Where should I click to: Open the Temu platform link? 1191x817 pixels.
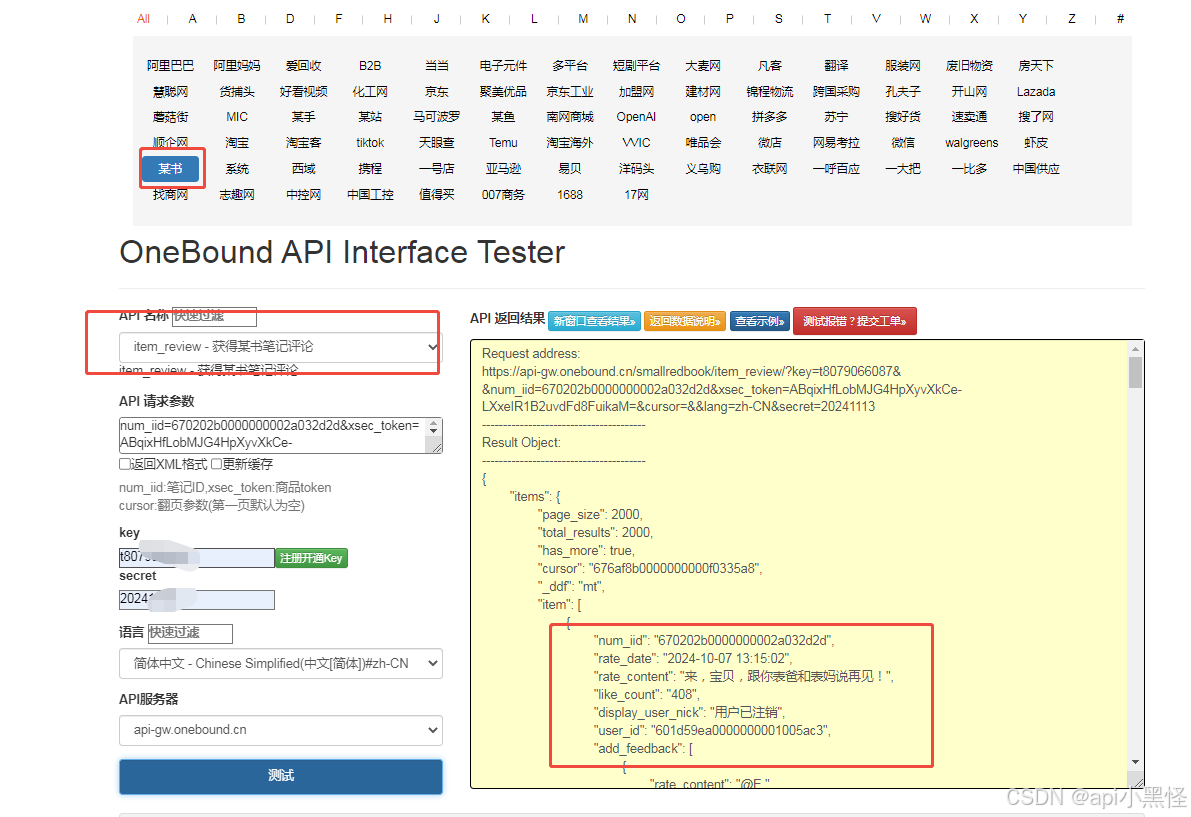click(503, 143)
